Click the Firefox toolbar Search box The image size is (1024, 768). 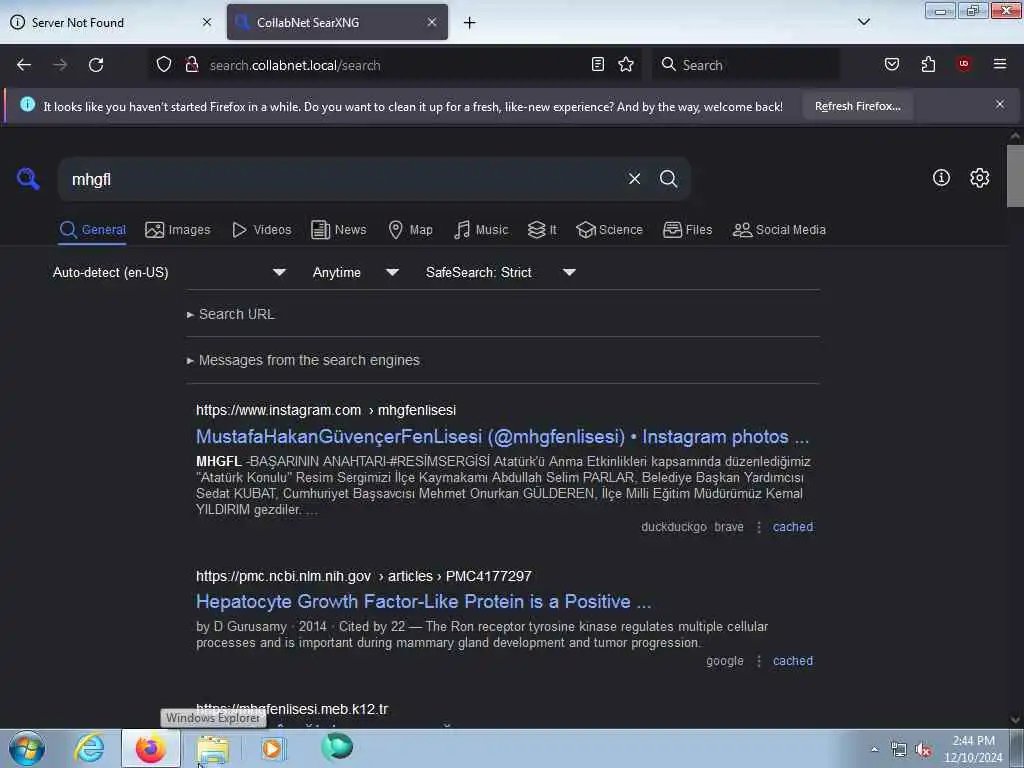[x=746, y=65]
